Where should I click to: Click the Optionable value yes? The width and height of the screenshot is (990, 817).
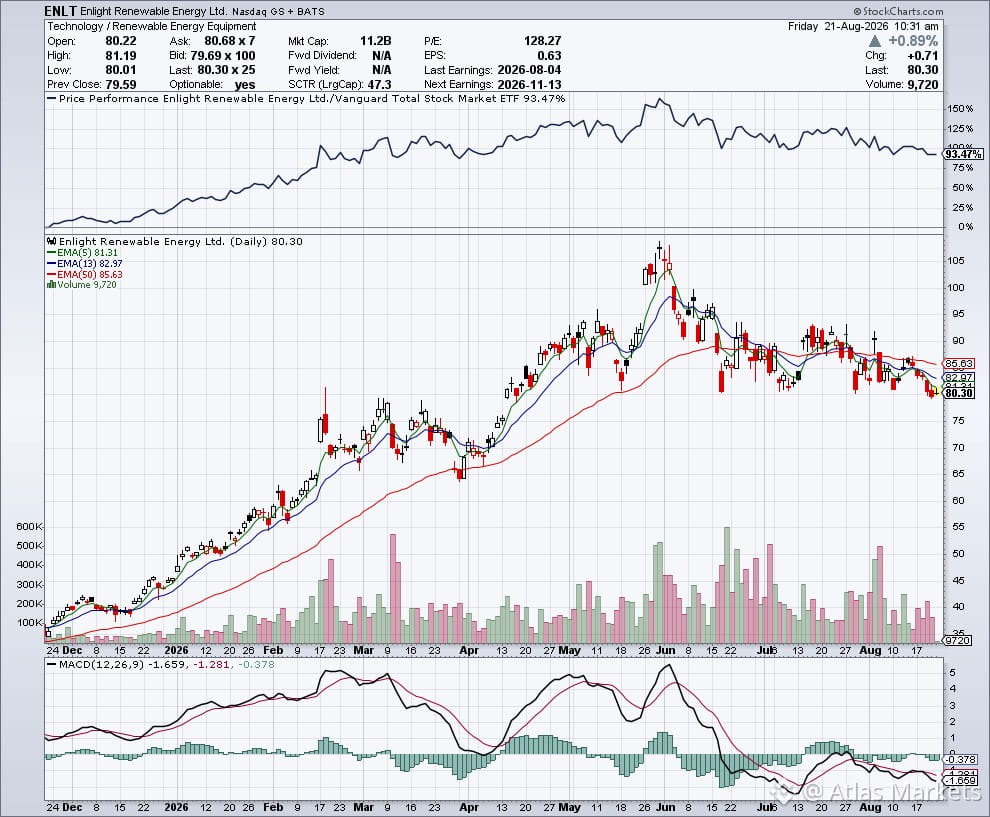(x=244, y=85)
